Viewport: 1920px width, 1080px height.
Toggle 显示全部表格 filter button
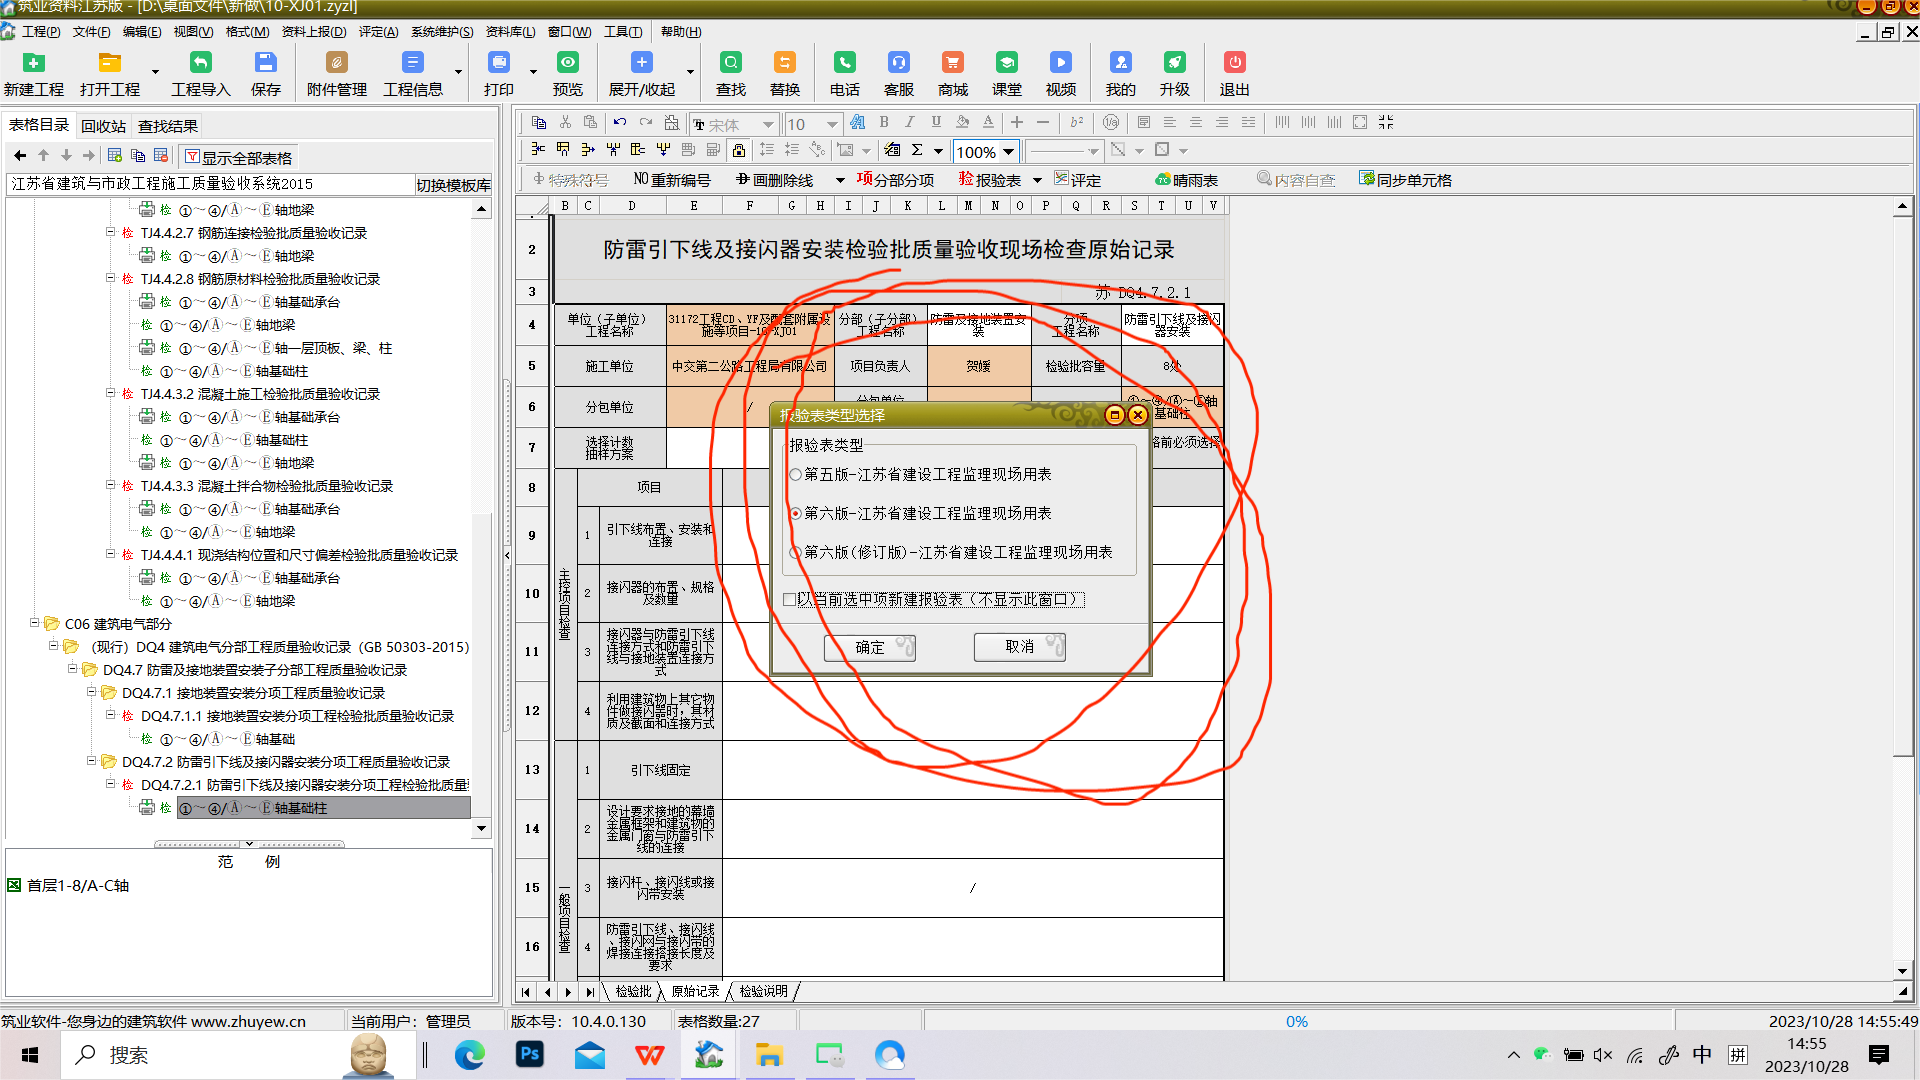[238, 157]
